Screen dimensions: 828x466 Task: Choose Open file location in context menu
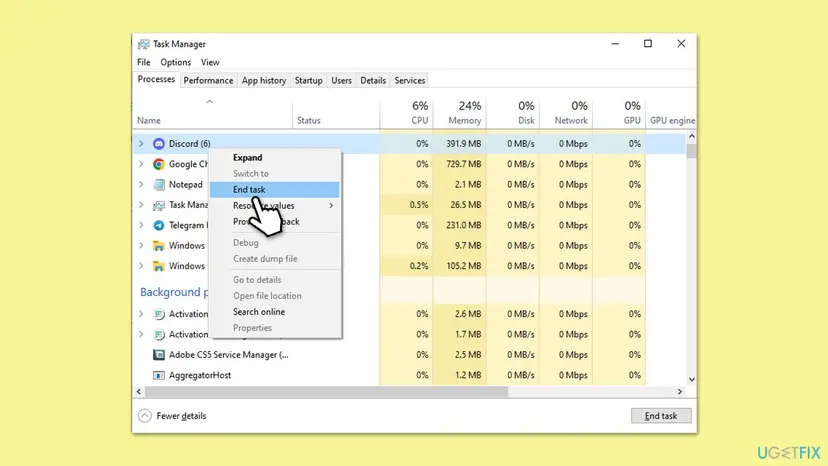pyautogui.click(x=275, y=296)
